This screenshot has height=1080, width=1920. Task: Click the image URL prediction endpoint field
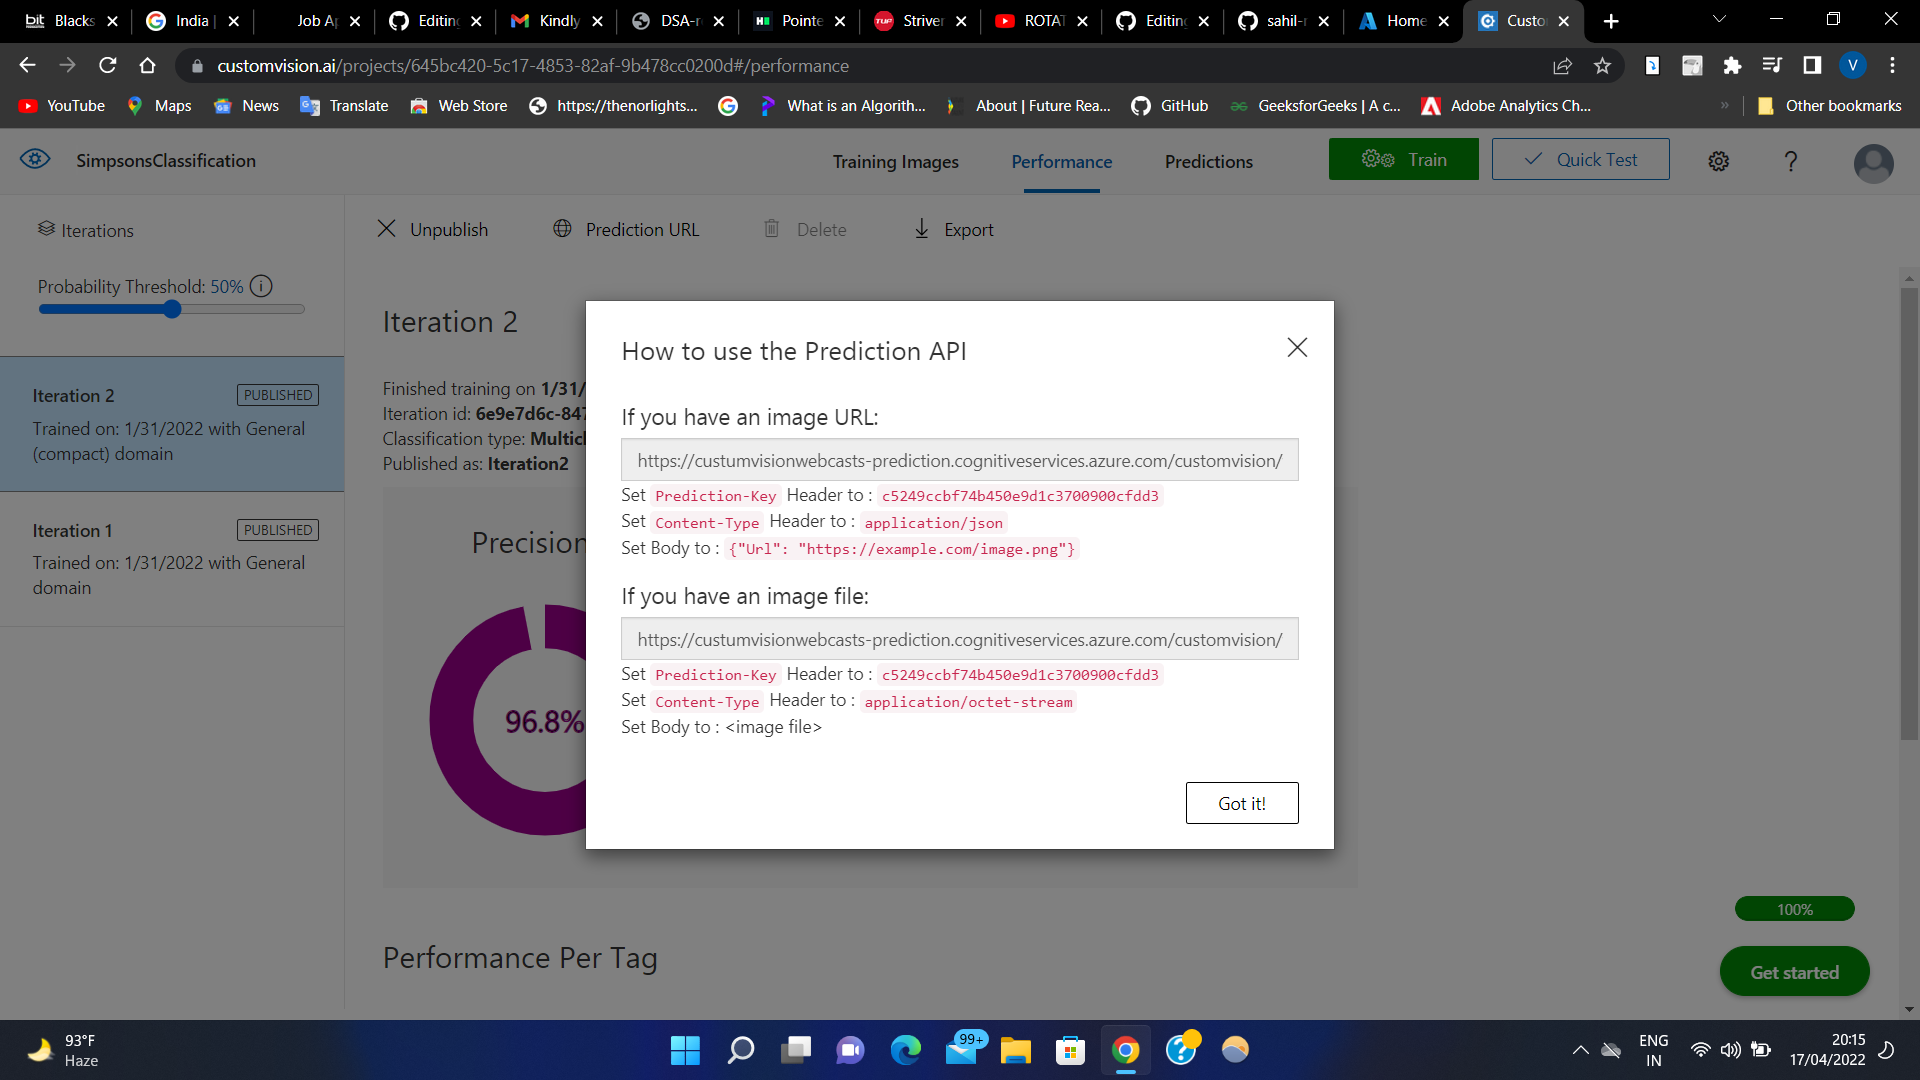[x=959, y=460]
